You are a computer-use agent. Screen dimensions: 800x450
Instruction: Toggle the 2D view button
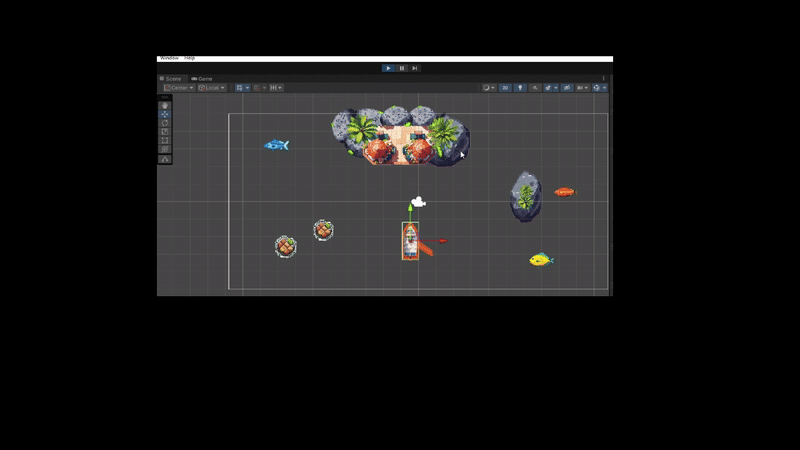point(505,88)
